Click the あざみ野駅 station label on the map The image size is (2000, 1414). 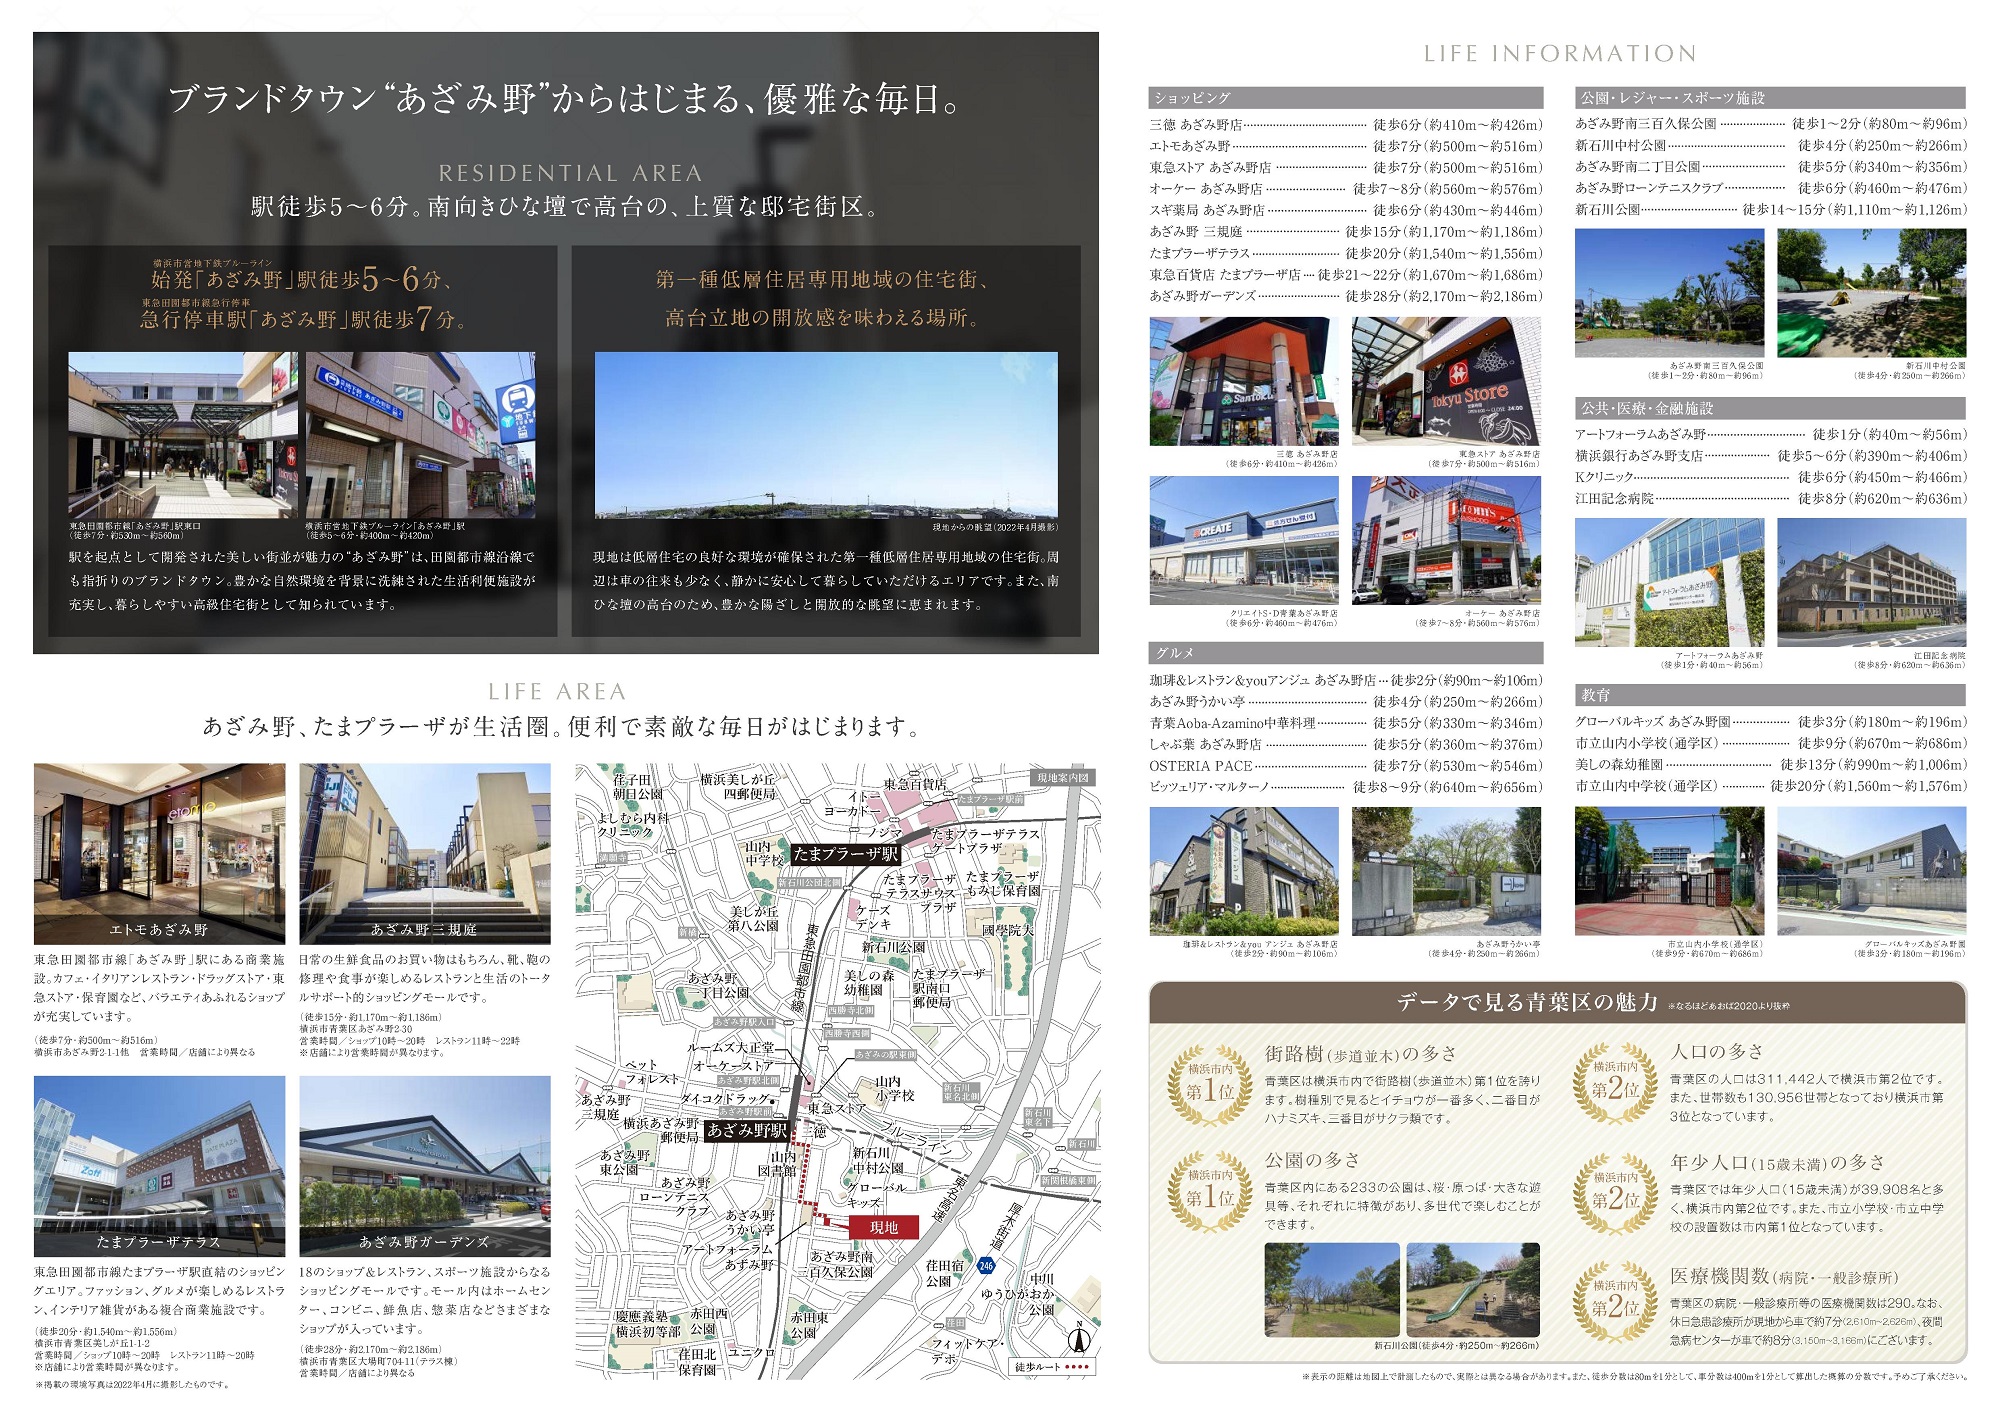click(x=746, y=1130)
